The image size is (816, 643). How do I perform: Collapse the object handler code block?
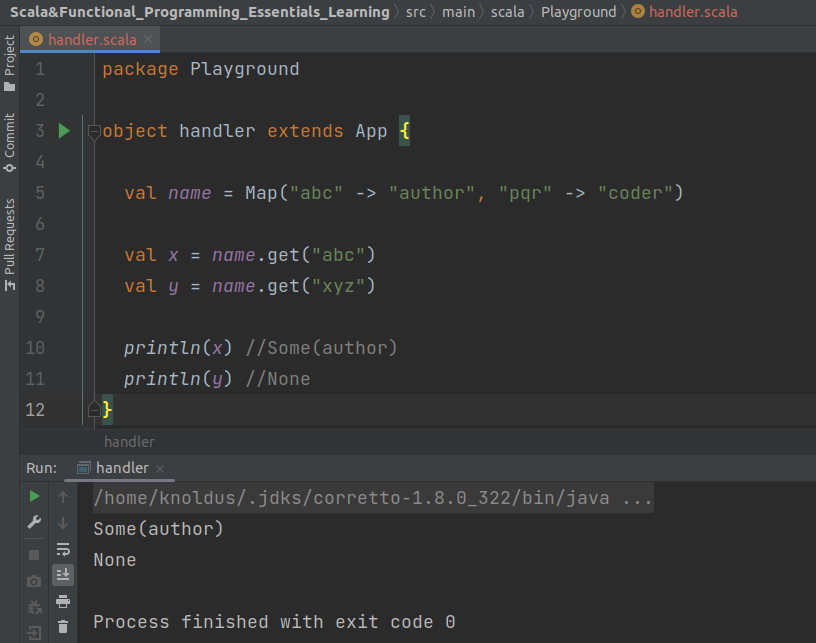point(94,132)
